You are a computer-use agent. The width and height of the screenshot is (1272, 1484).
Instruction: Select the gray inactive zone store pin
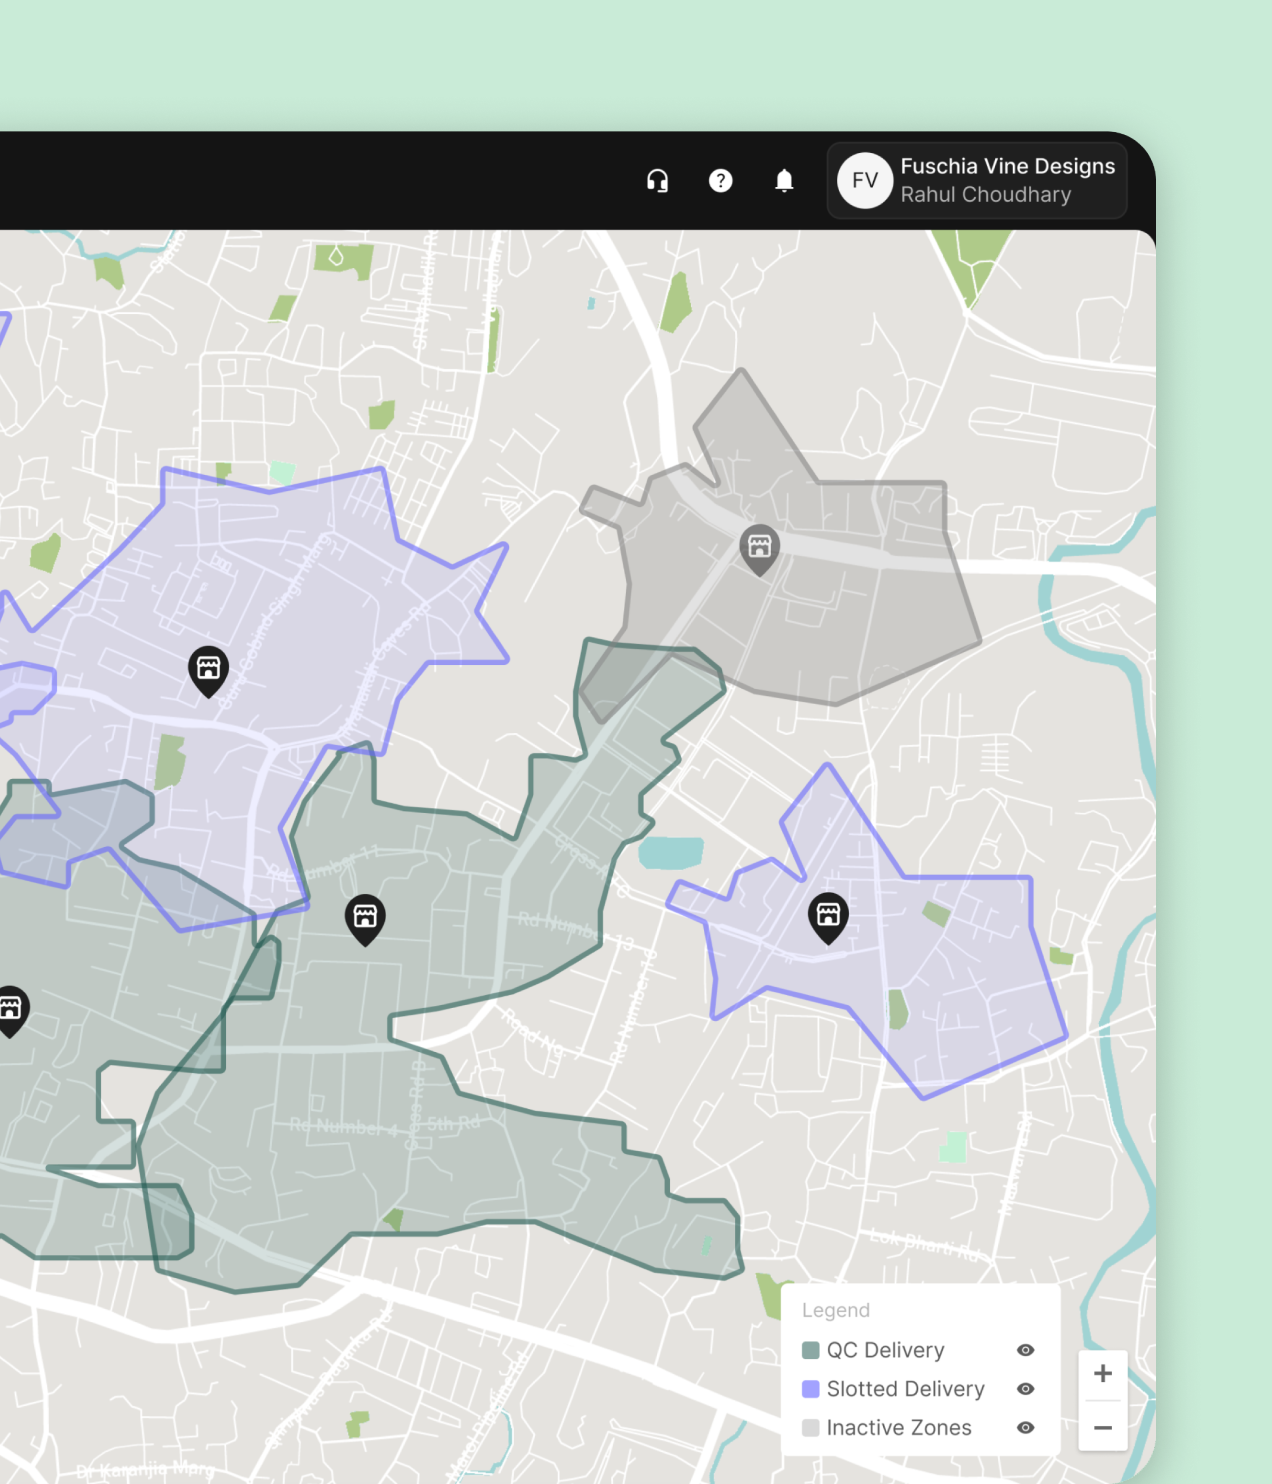click(x=759, y=548)
